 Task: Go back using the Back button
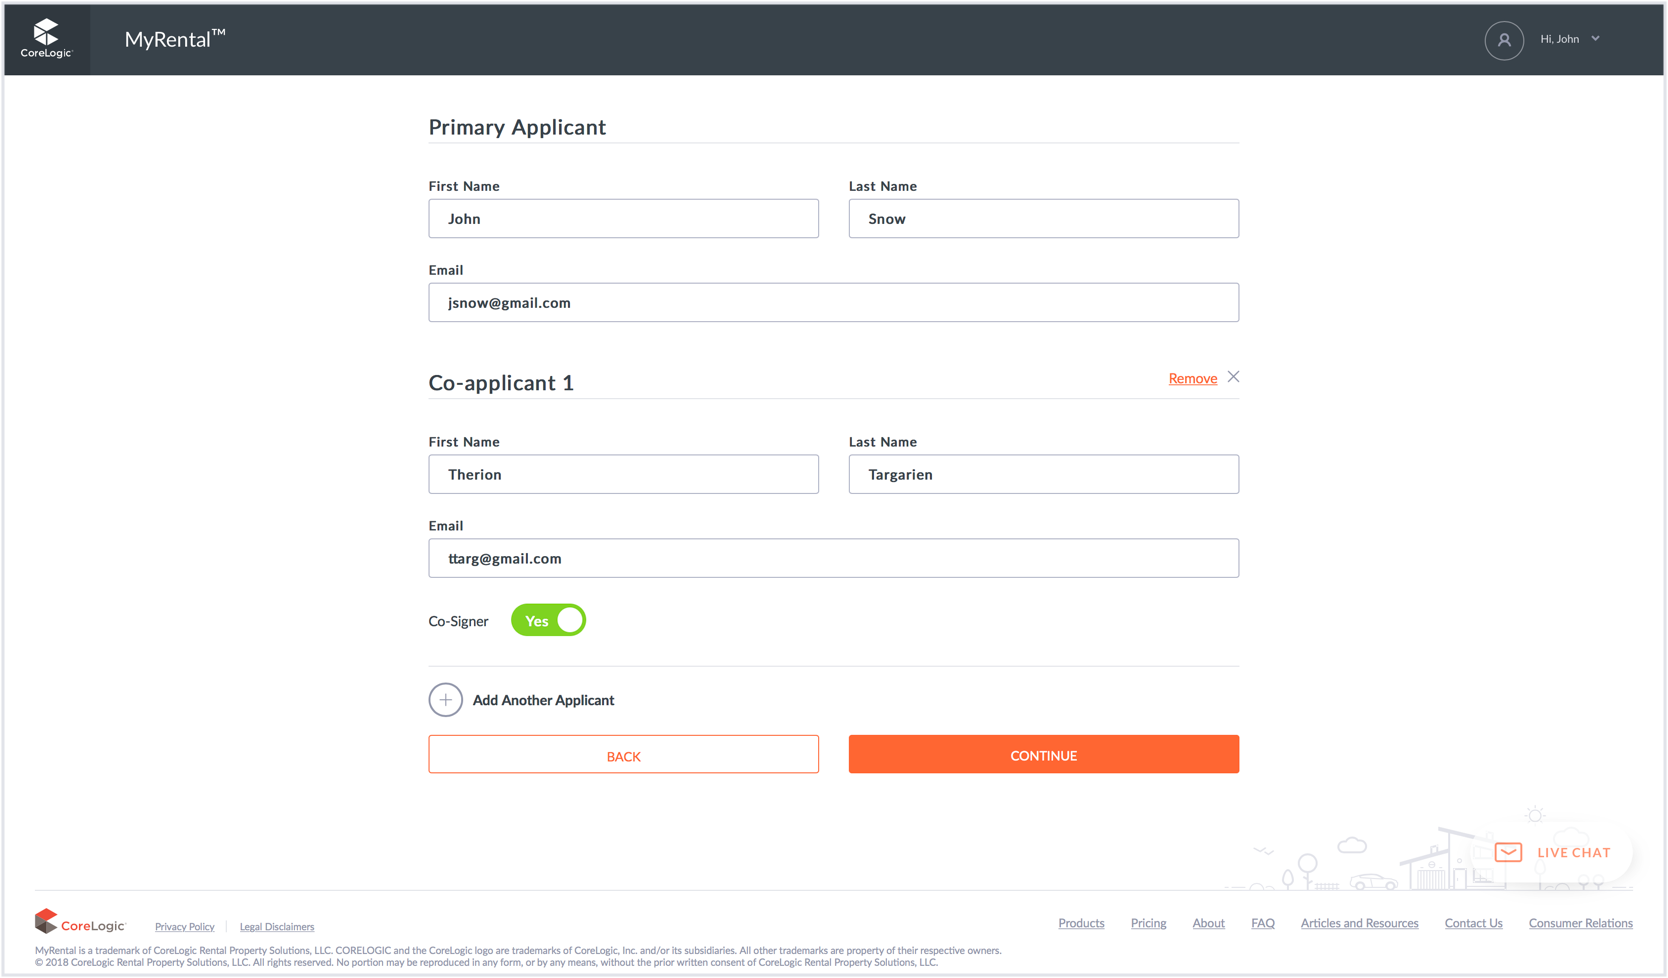[x=623, y=755]
